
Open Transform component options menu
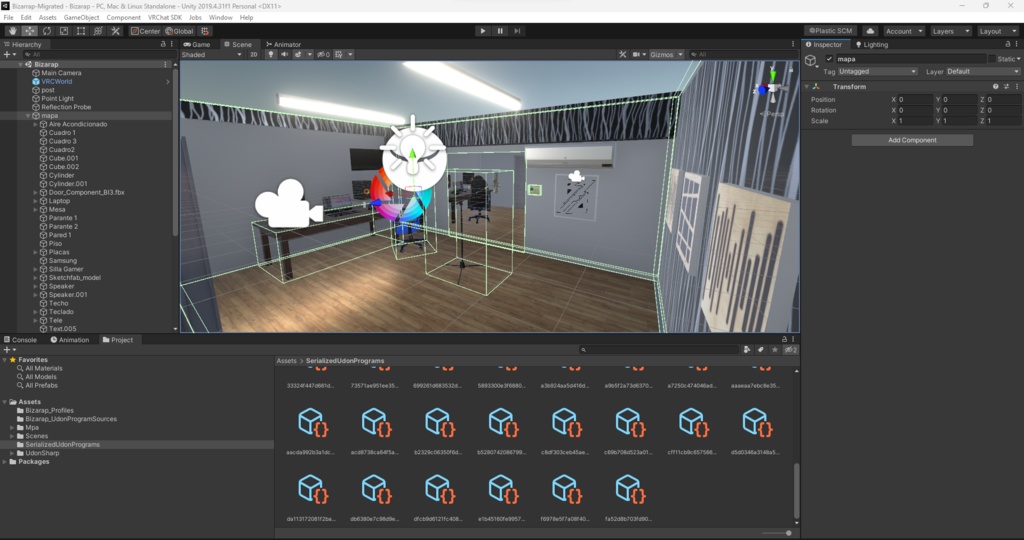[1017, 86]
